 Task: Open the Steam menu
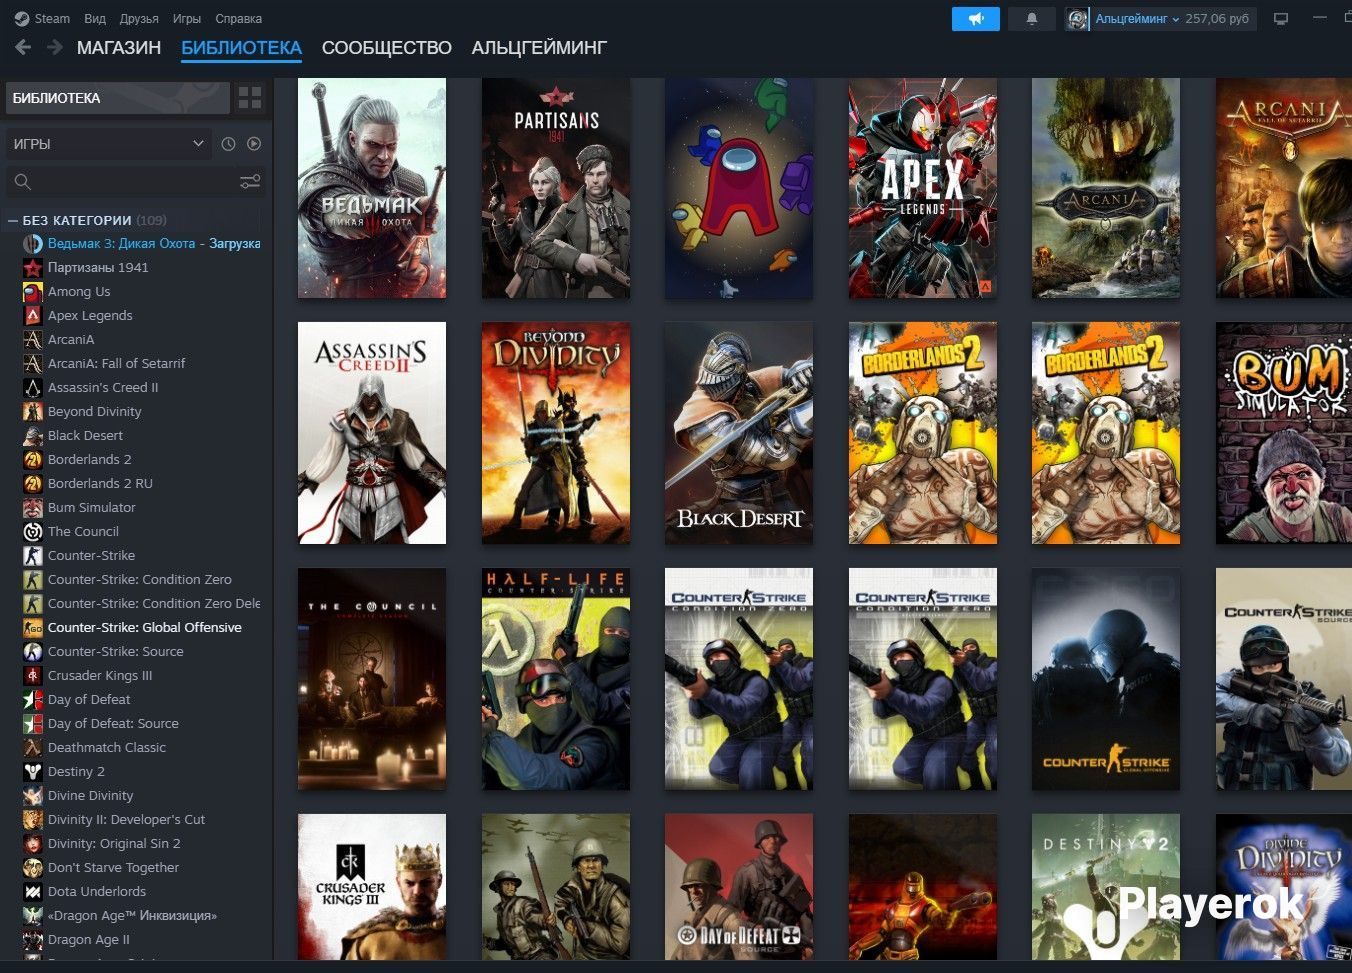click(52, 19)
